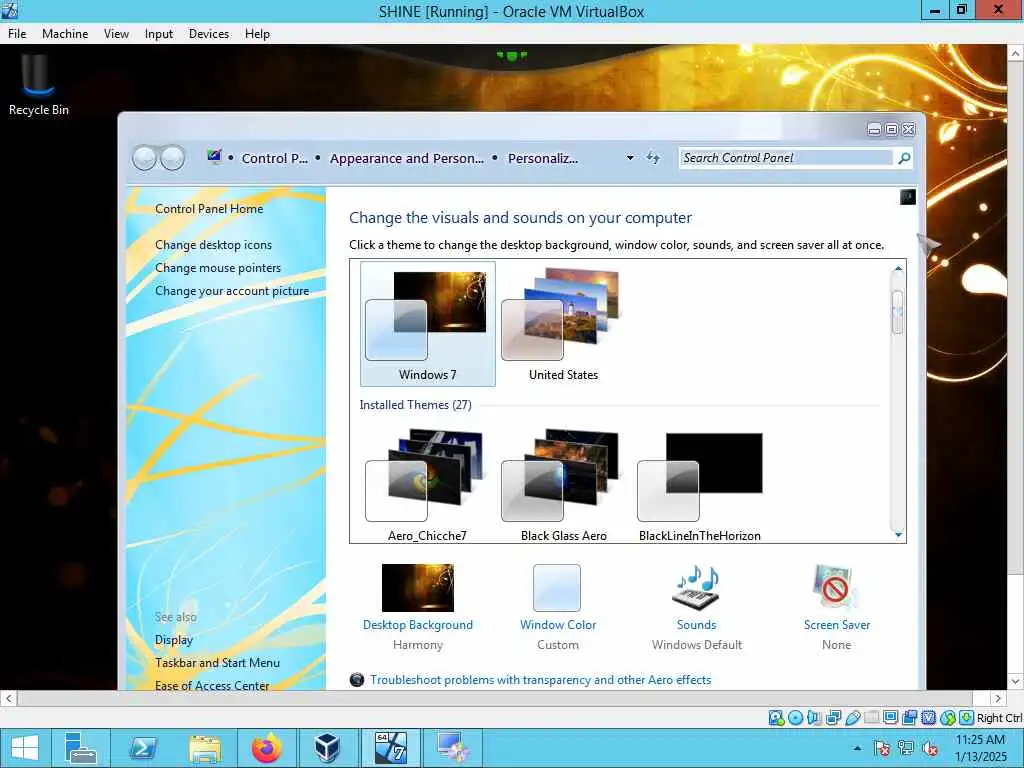Open Change your account picture link
The image size is (1024, 768).
click(x=232, y=291)
